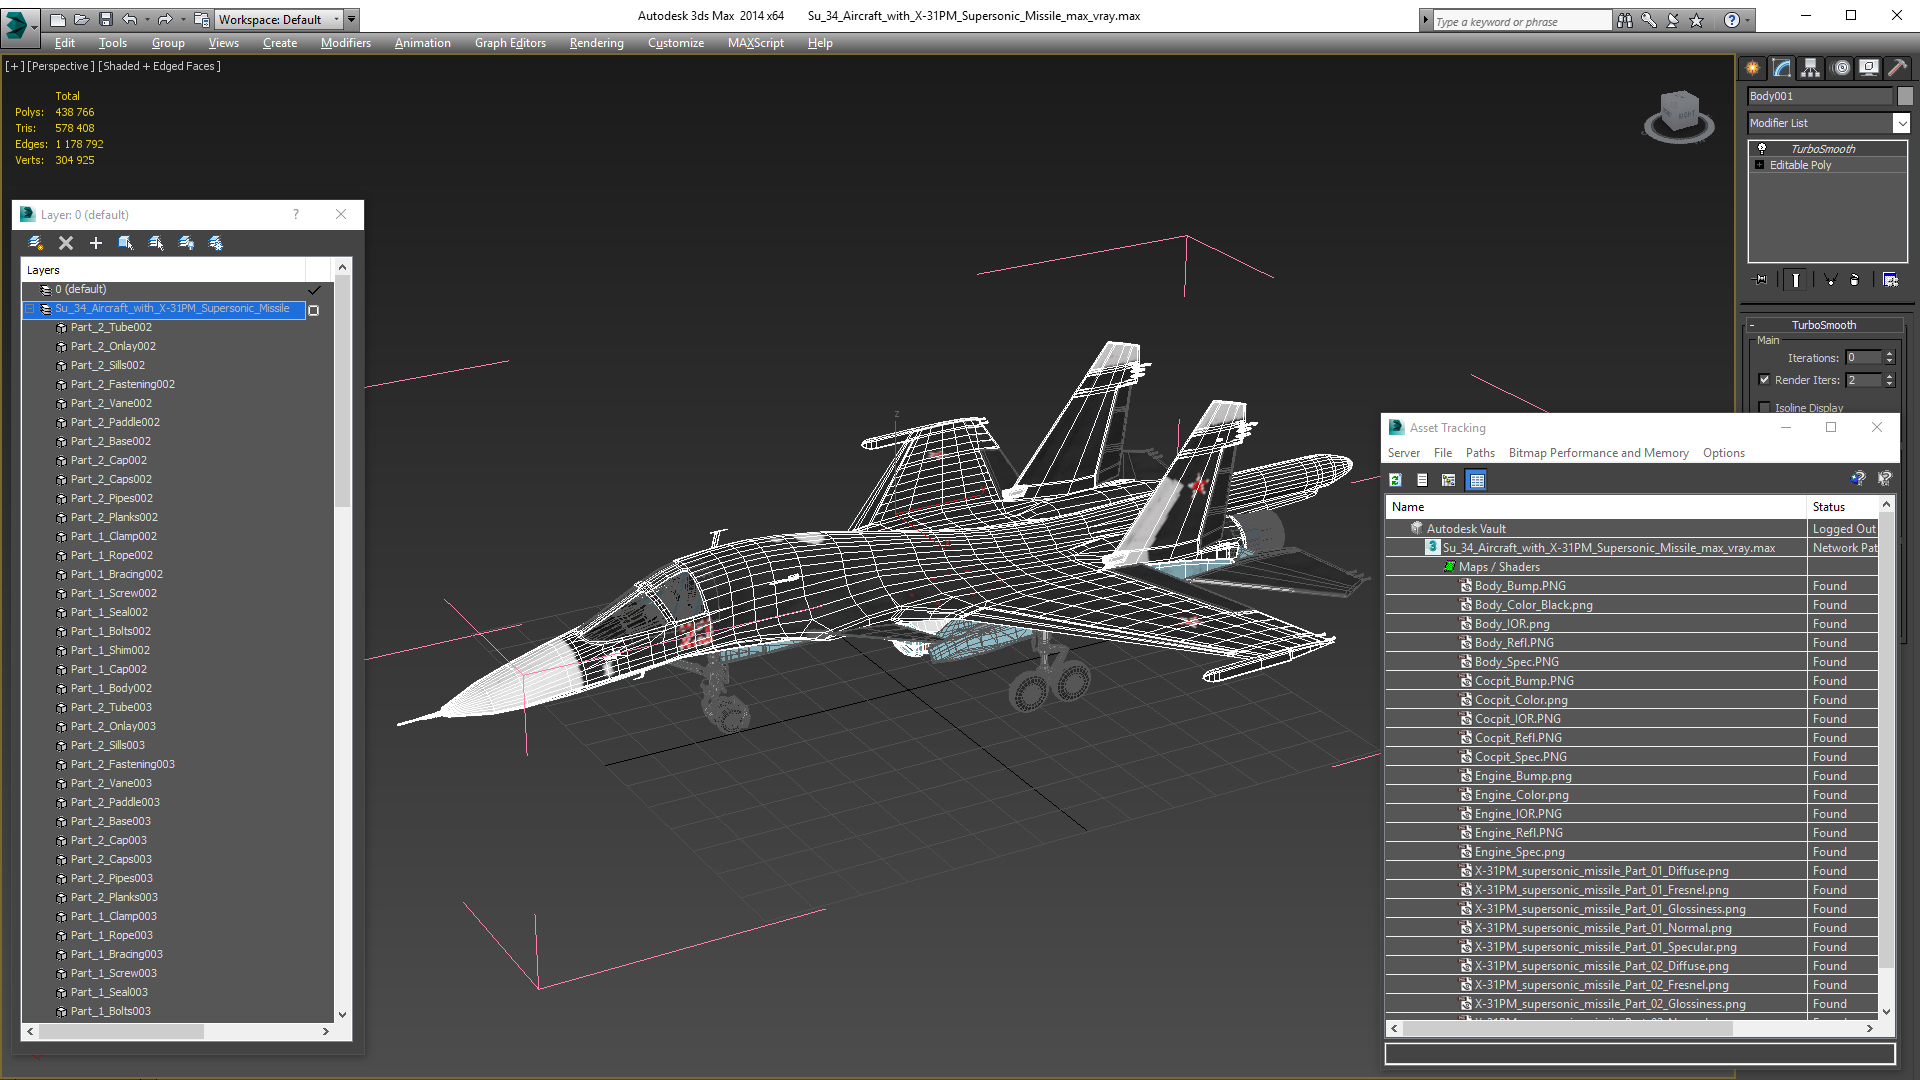This screenshot has width=1920, height=1080.
Task: Open the Modify command panel tab
Action: coord(1782,68)
